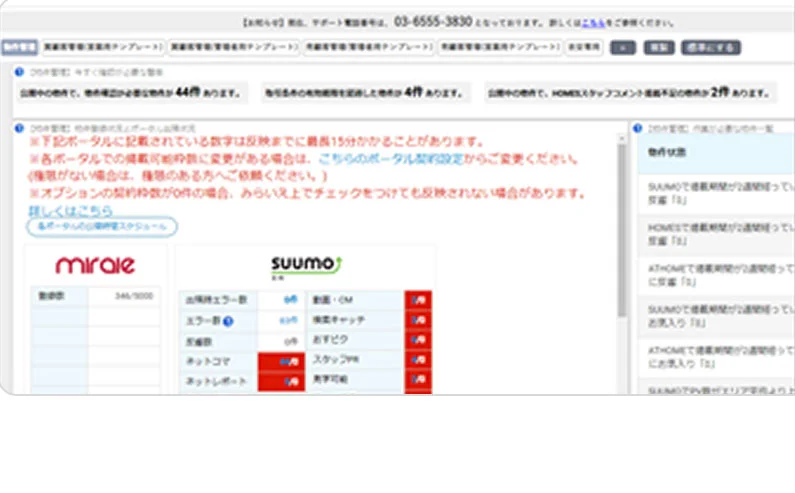Click the エラー数 count link in SUUMO table

(288, 321)
